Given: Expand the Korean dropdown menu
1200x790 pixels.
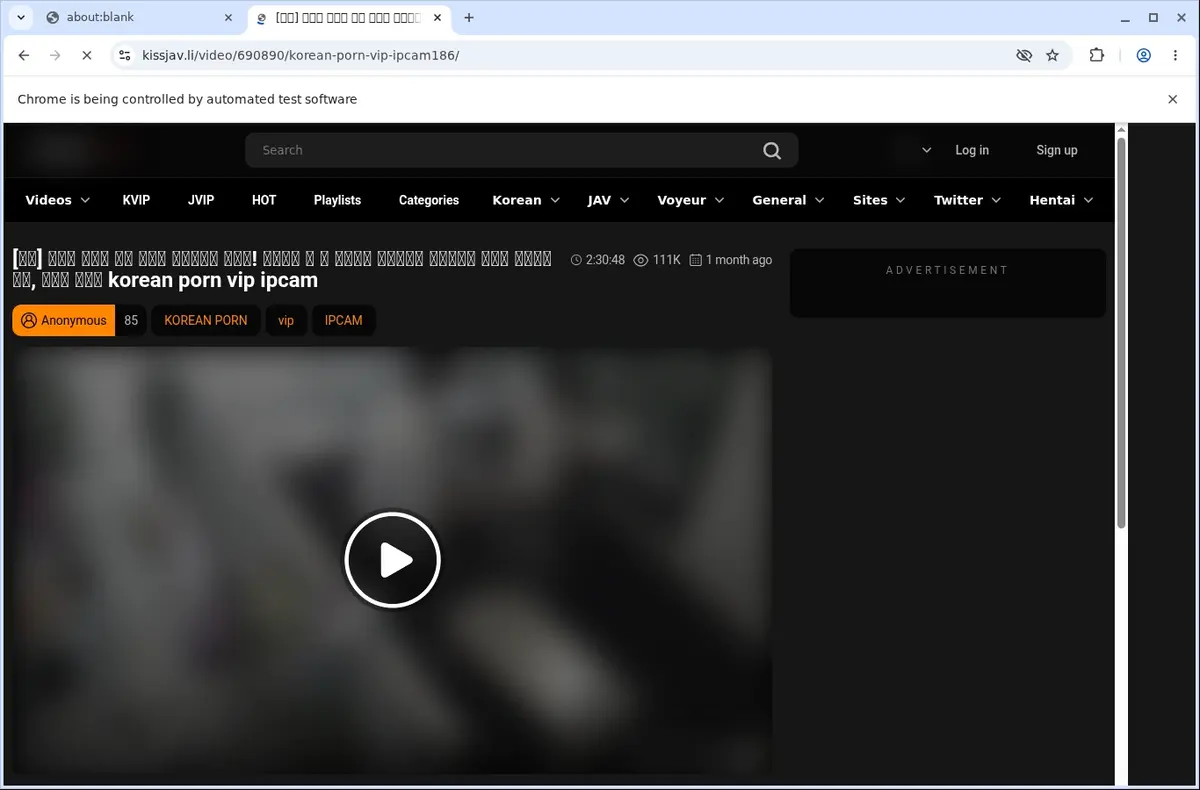Looking at the screenshot, I should pyautogui.click(x=526, y=200).
